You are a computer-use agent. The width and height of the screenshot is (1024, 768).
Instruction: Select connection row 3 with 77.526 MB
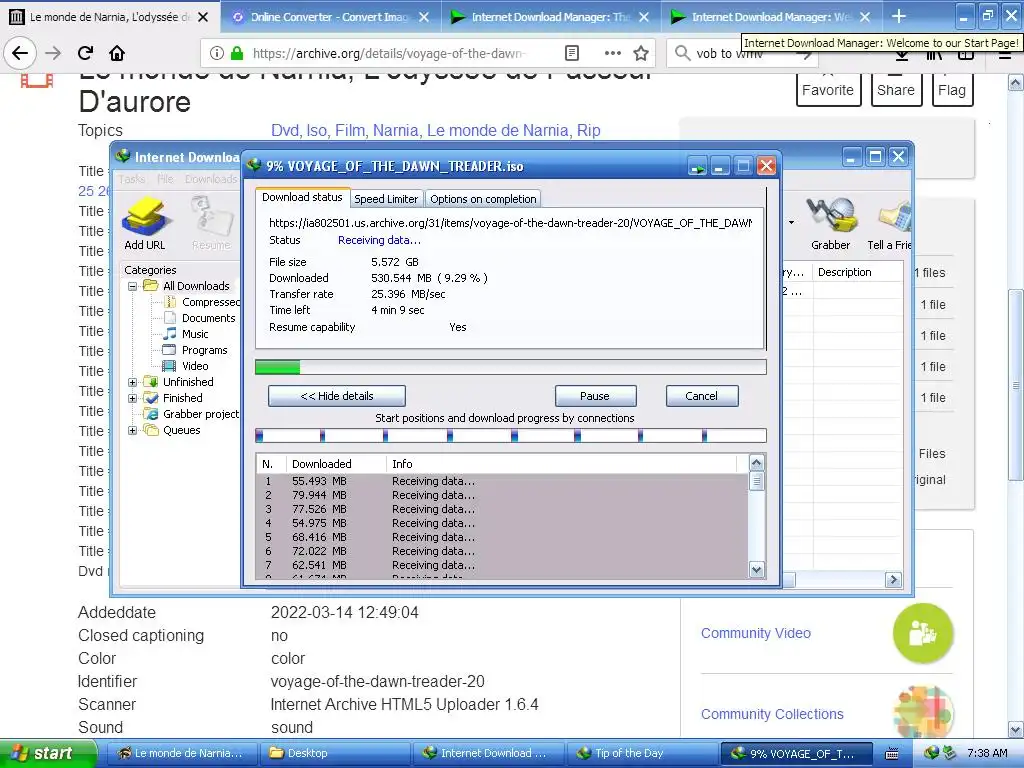pos(502,509)
